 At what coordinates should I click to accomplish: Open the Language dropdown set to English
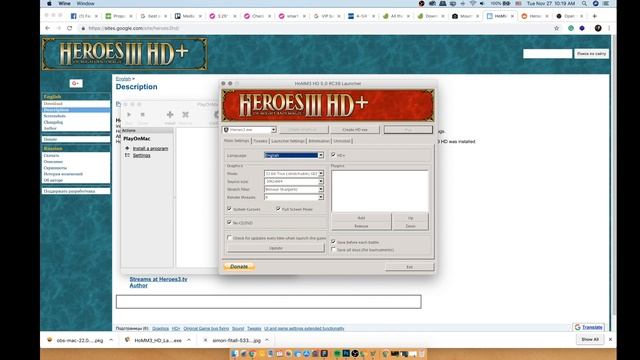[294, 155]
